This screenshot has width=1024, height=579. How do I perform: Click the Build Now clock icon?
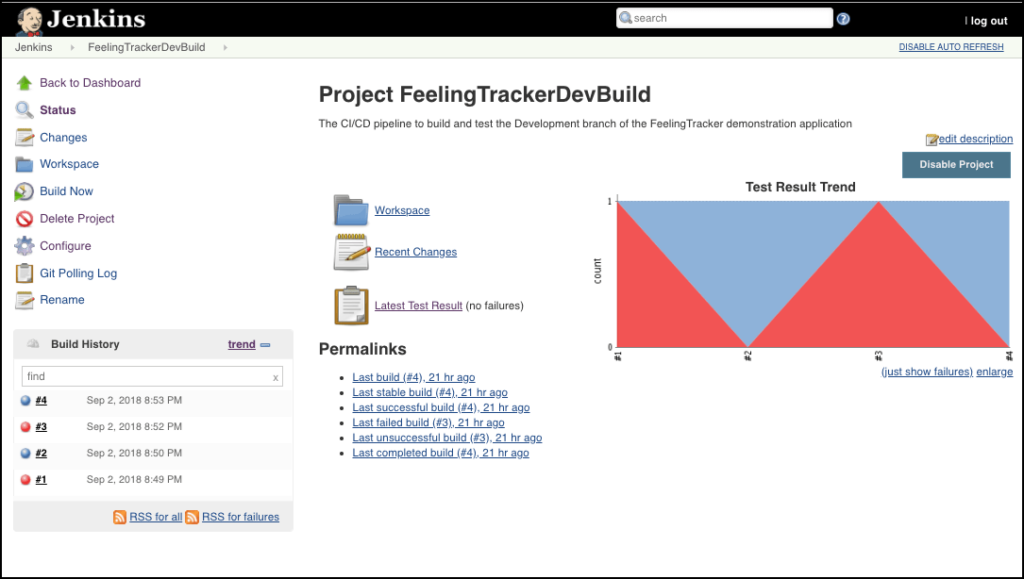24,191
